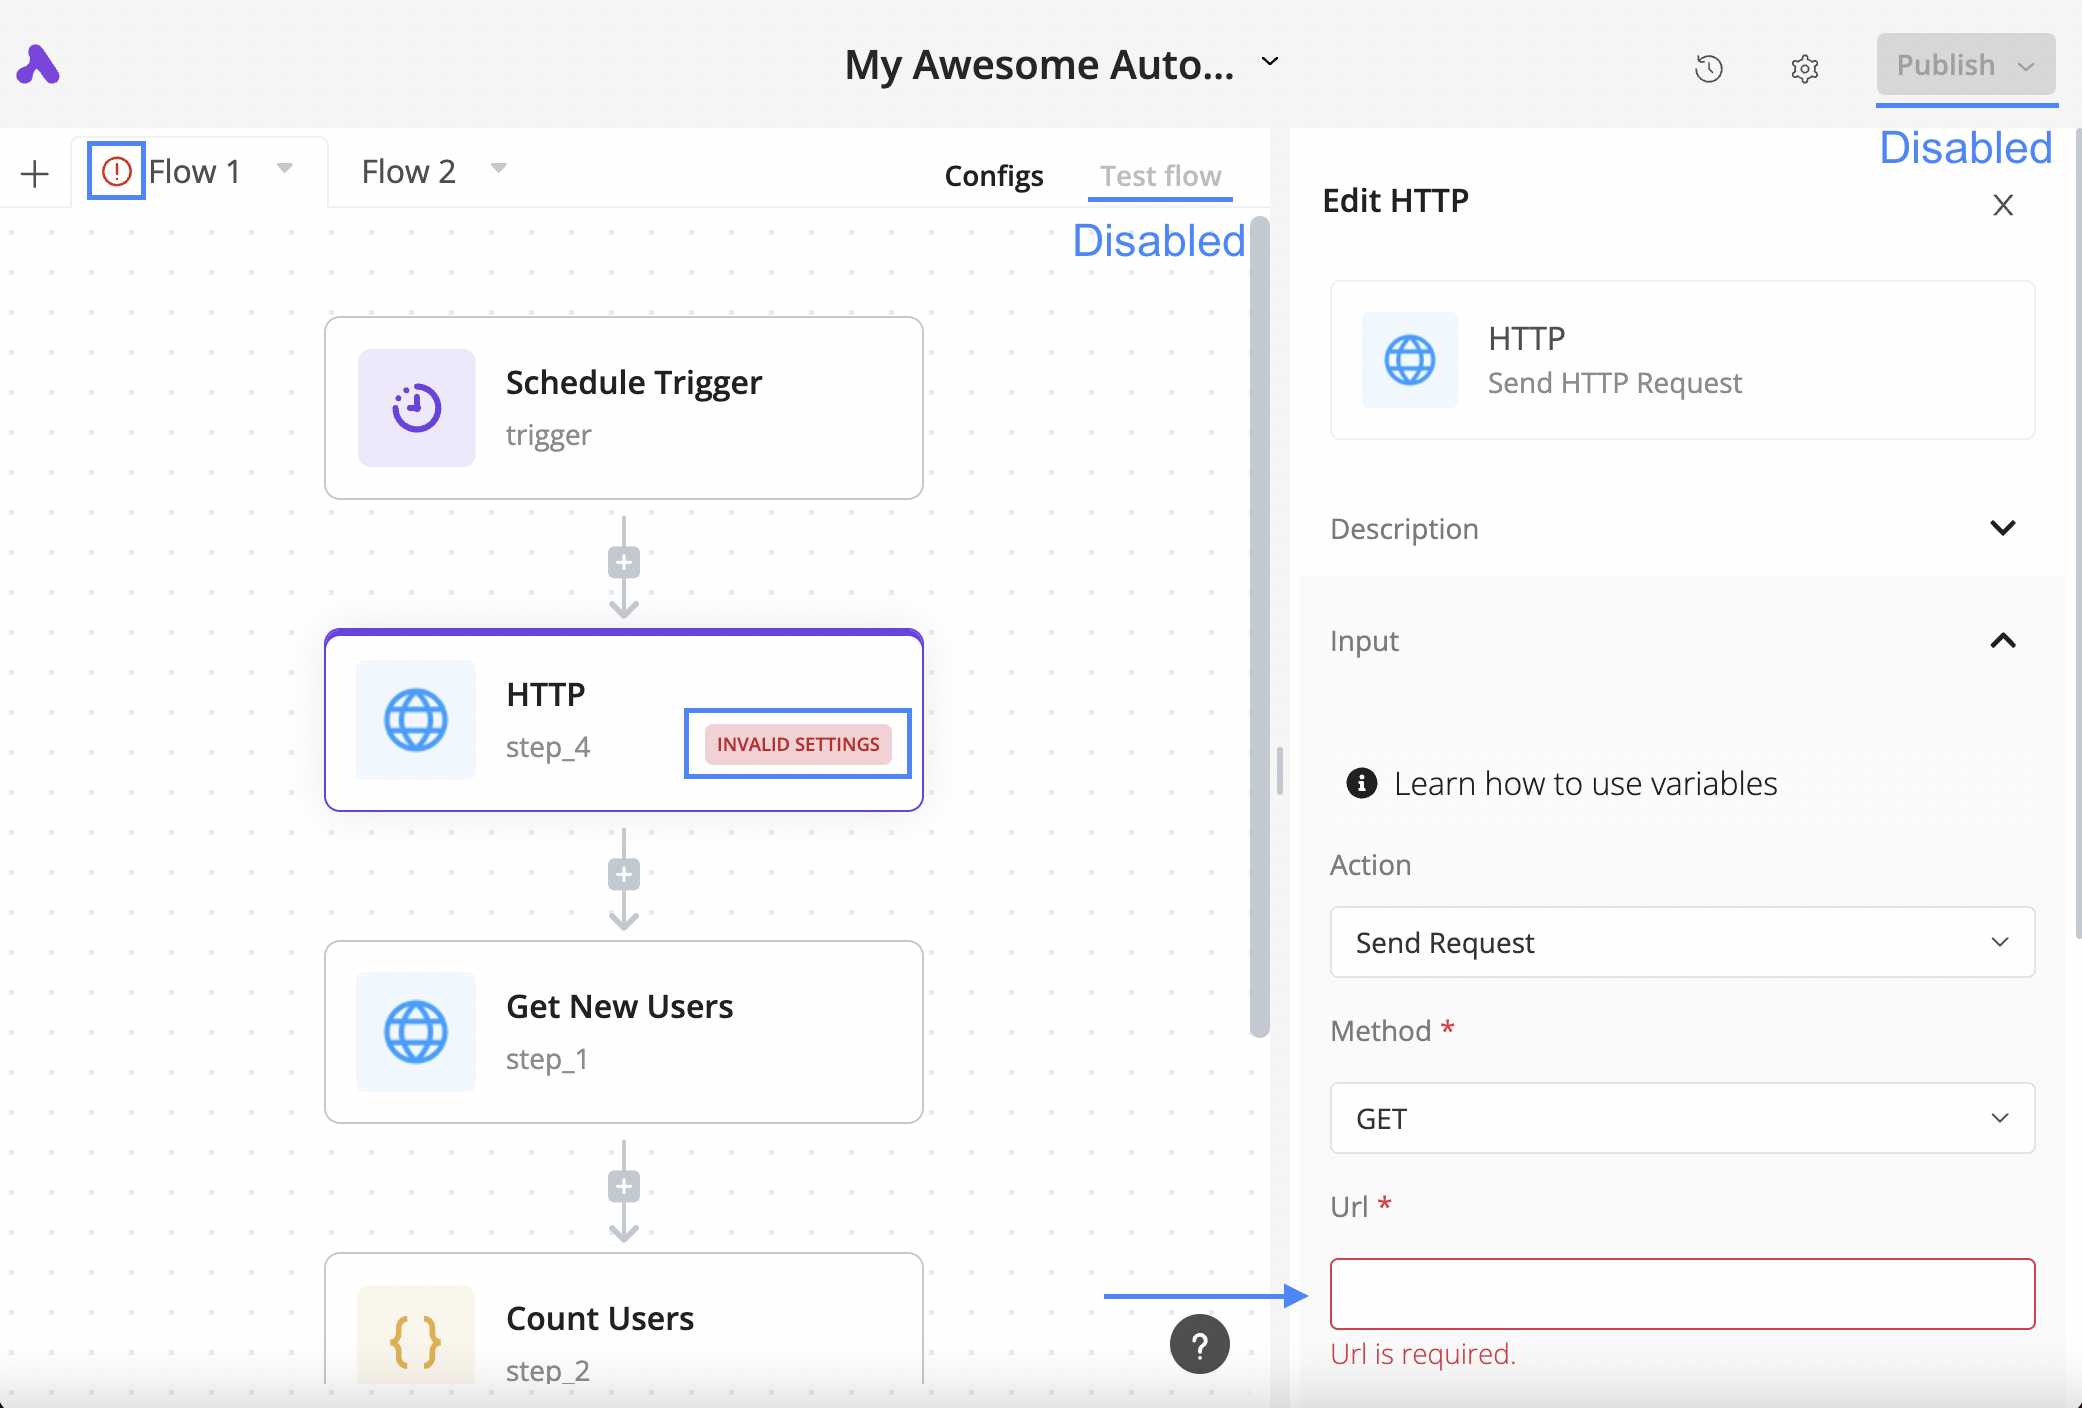This screenshot has height=1408, width=2082.
Task: Open the Configs tab
Action: pyautogui.click(x=994, y=176)
